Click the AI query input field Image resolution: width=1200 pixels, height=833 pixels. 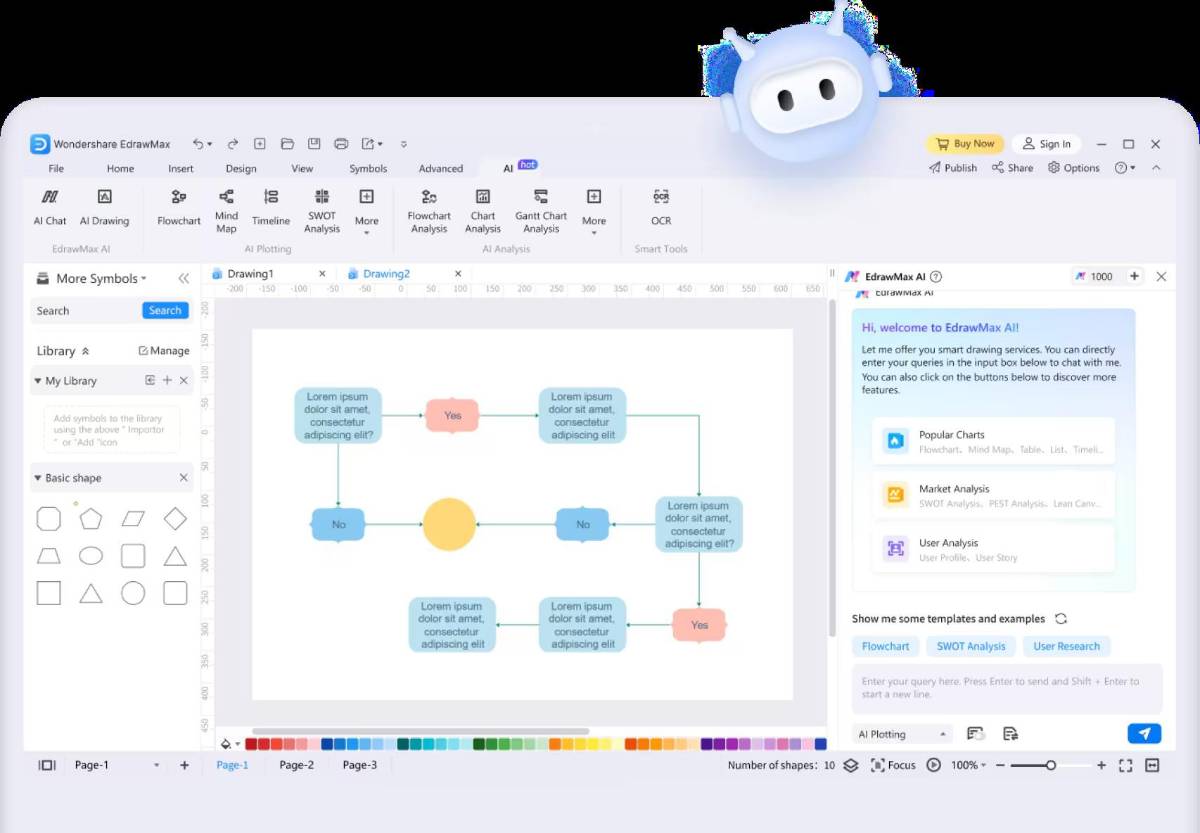(1004, 688)
